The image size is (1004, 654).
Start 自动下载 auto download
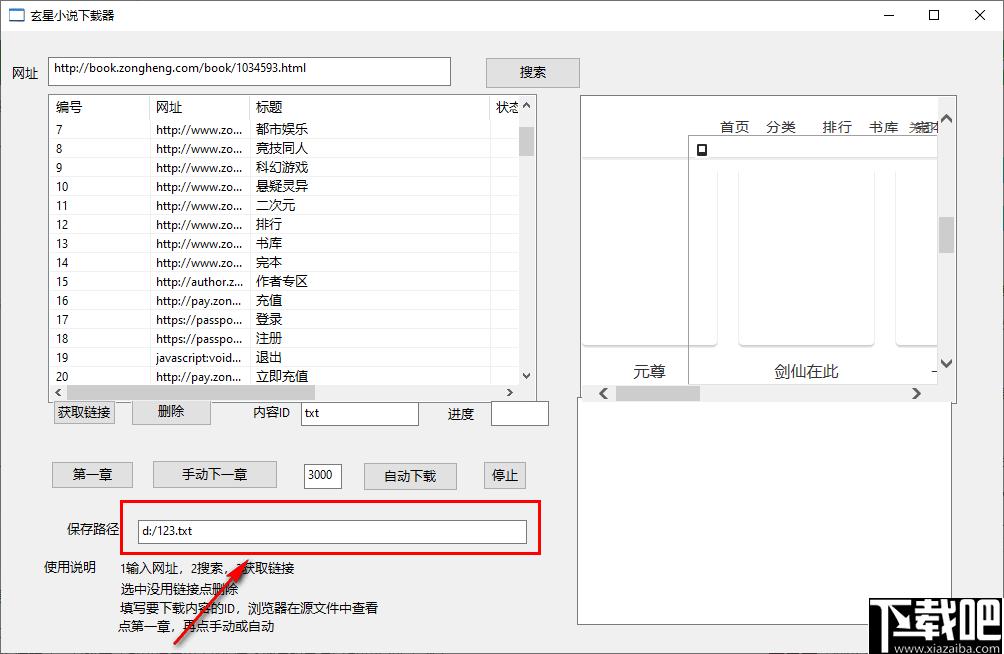pos(410,476)
